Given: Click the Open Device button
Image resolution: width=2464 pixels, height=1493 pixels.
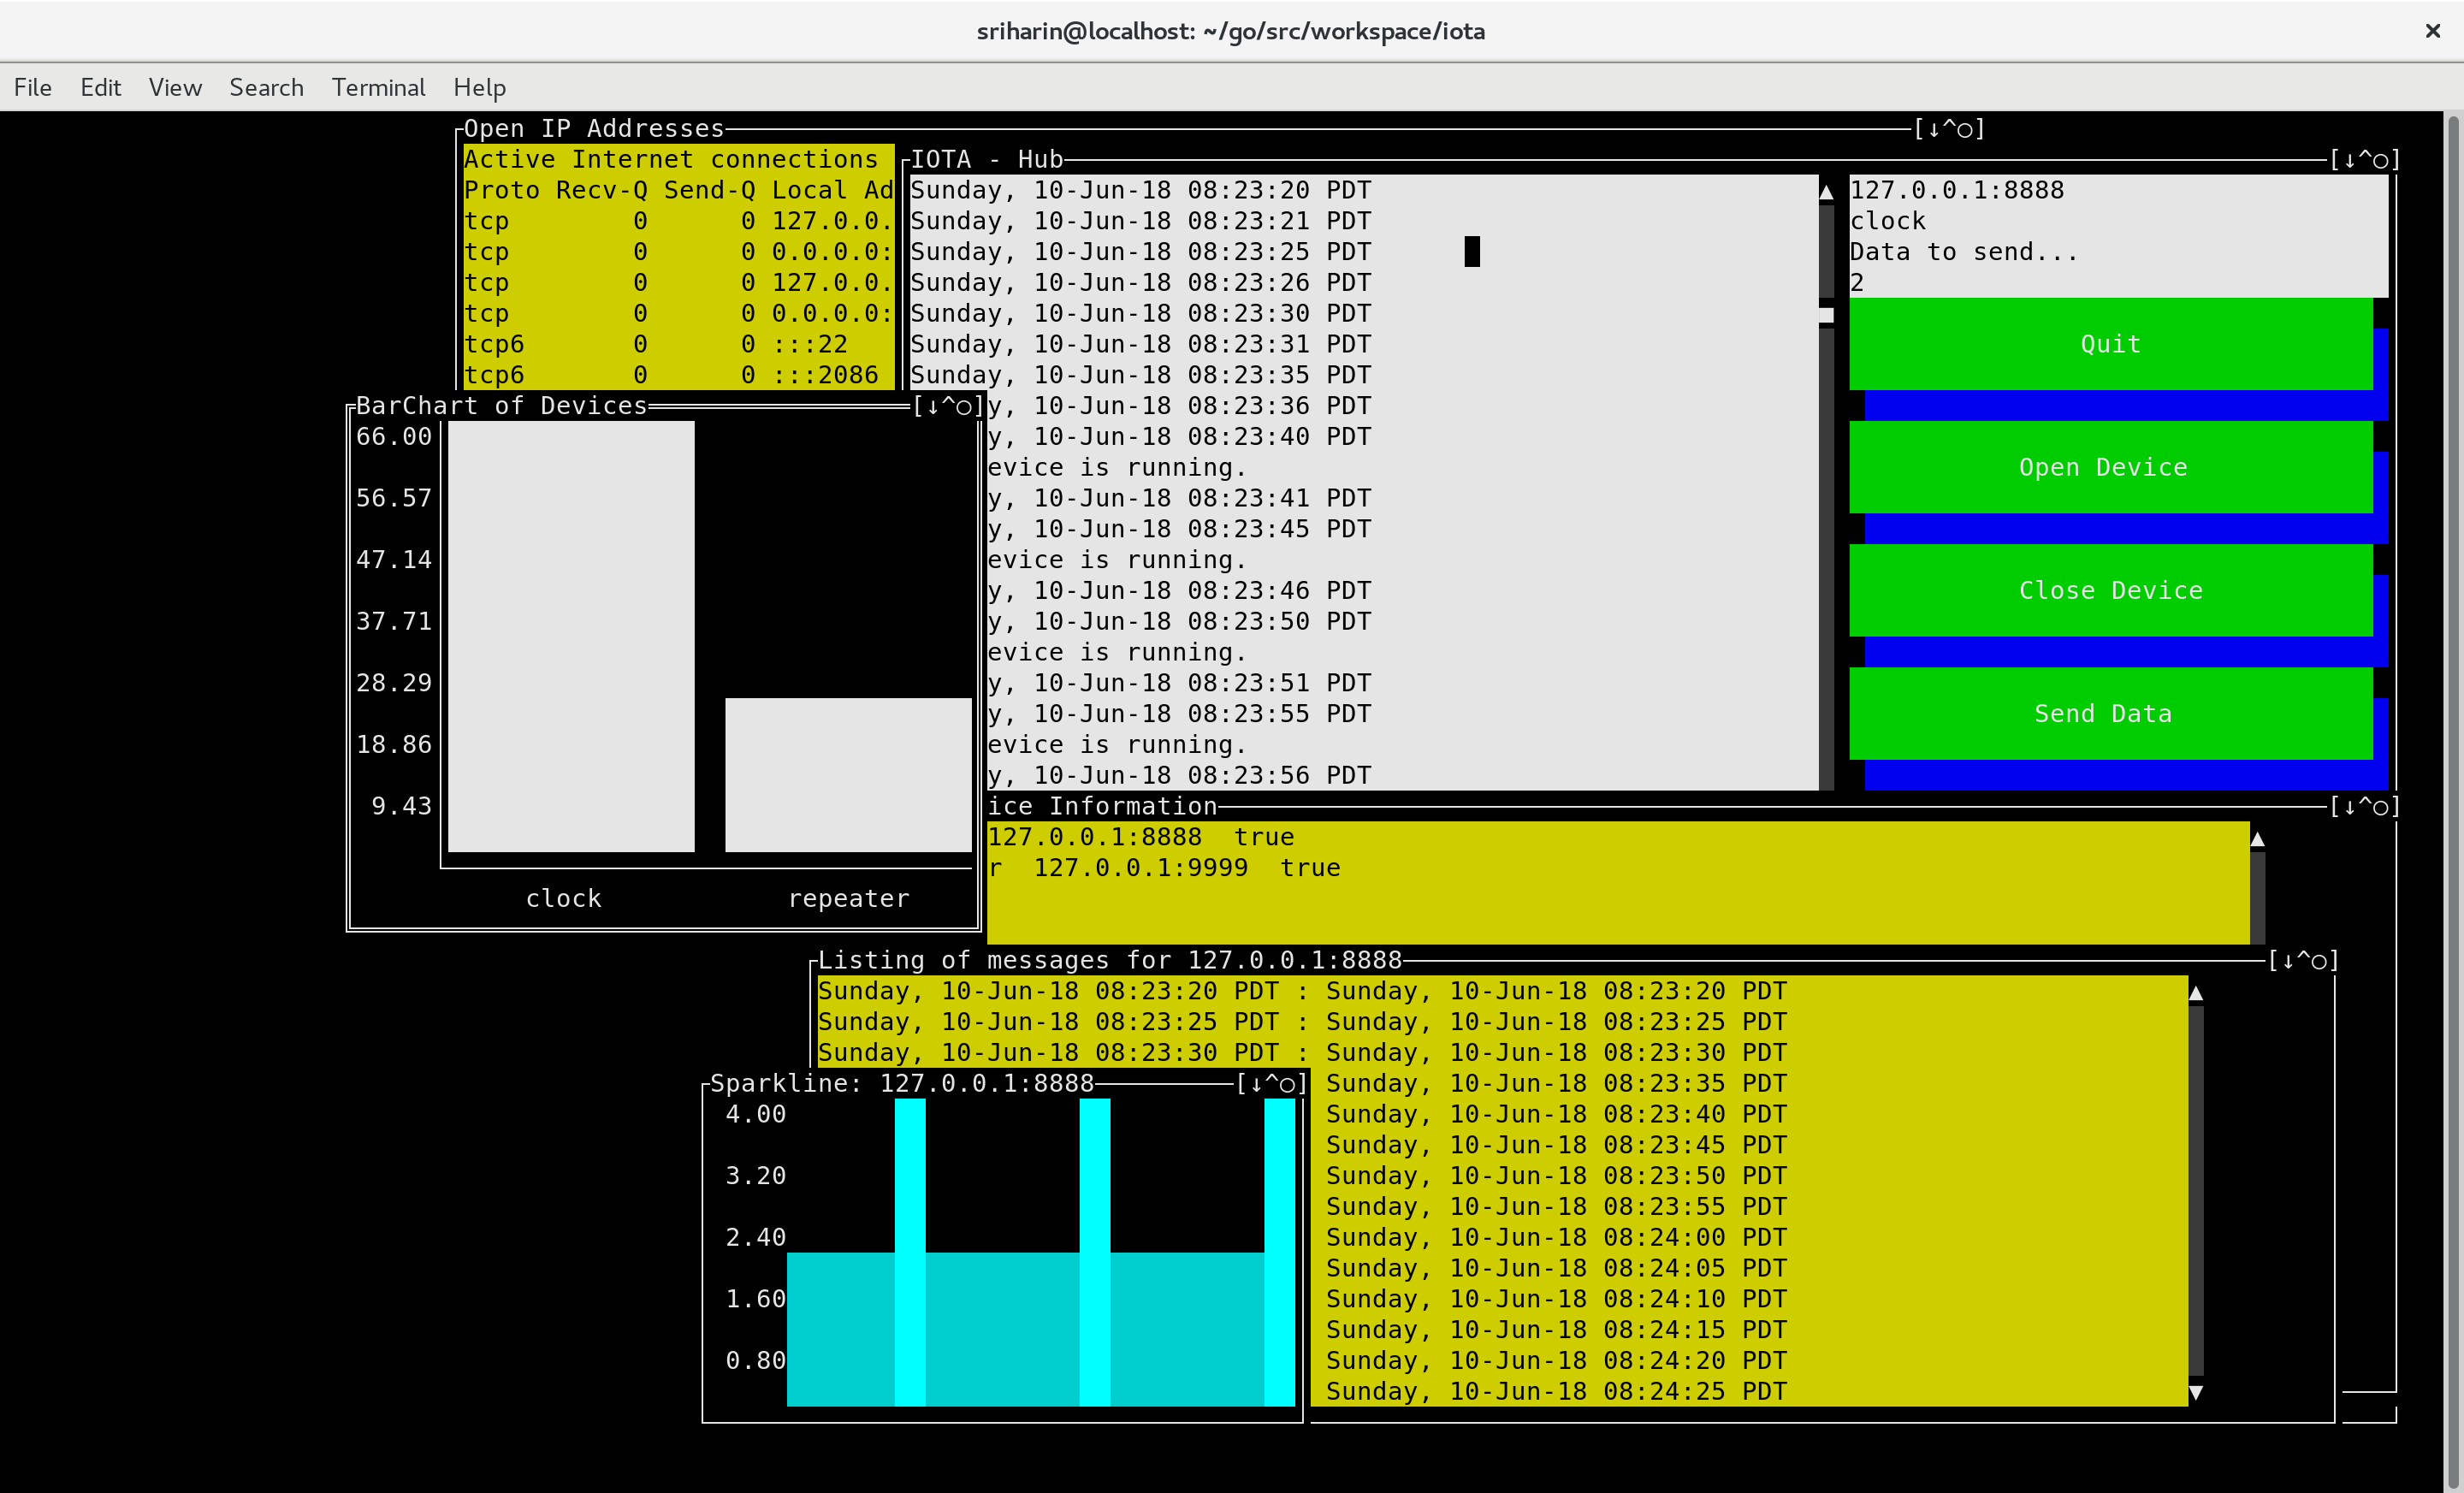Looking at the screenshot, I should (x=2110, y=467).
